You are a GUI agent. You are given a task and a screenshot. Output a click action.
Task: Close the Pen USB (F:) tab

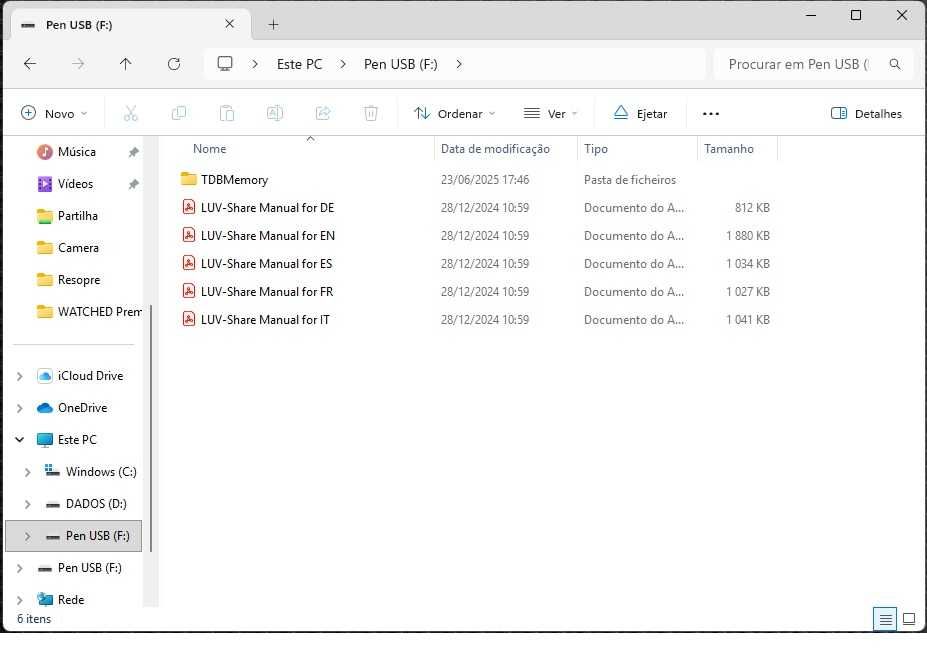click(229, 24)
